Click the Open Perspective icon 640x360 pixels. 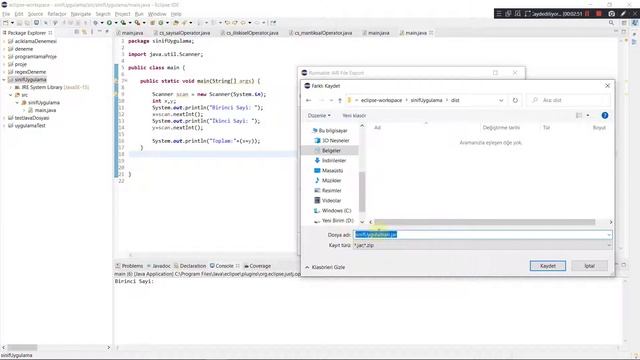[x=624, y=23]
